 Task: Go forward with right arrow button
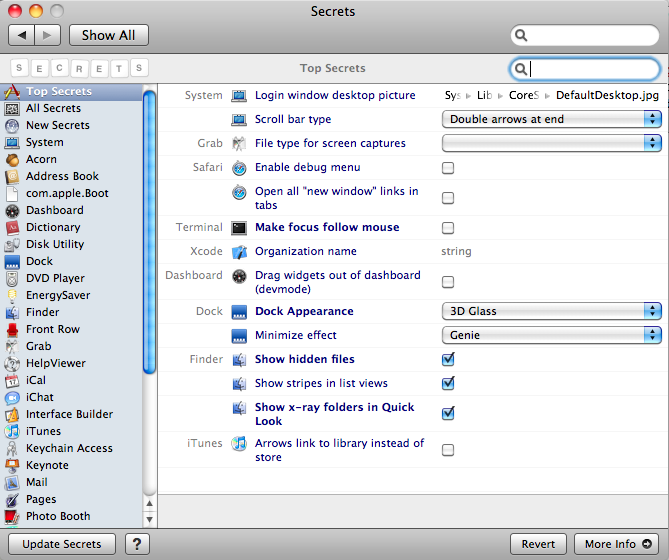point(47,35)
